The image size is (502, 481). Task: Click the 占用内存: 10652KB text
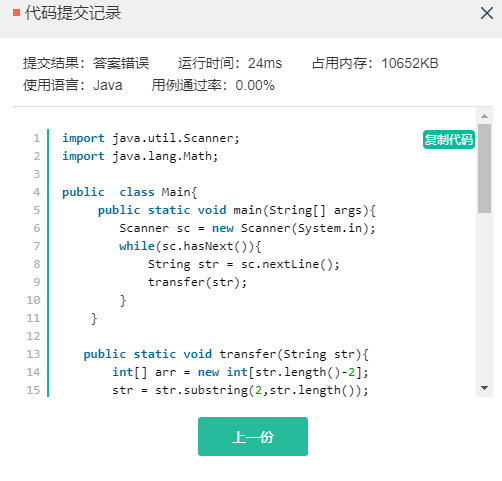375,63
